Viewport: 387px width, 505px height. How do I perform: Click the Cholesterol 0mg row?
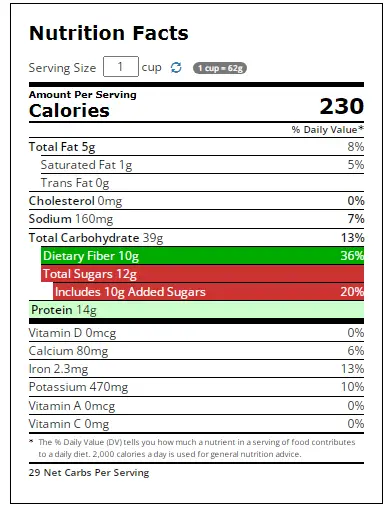196,201
